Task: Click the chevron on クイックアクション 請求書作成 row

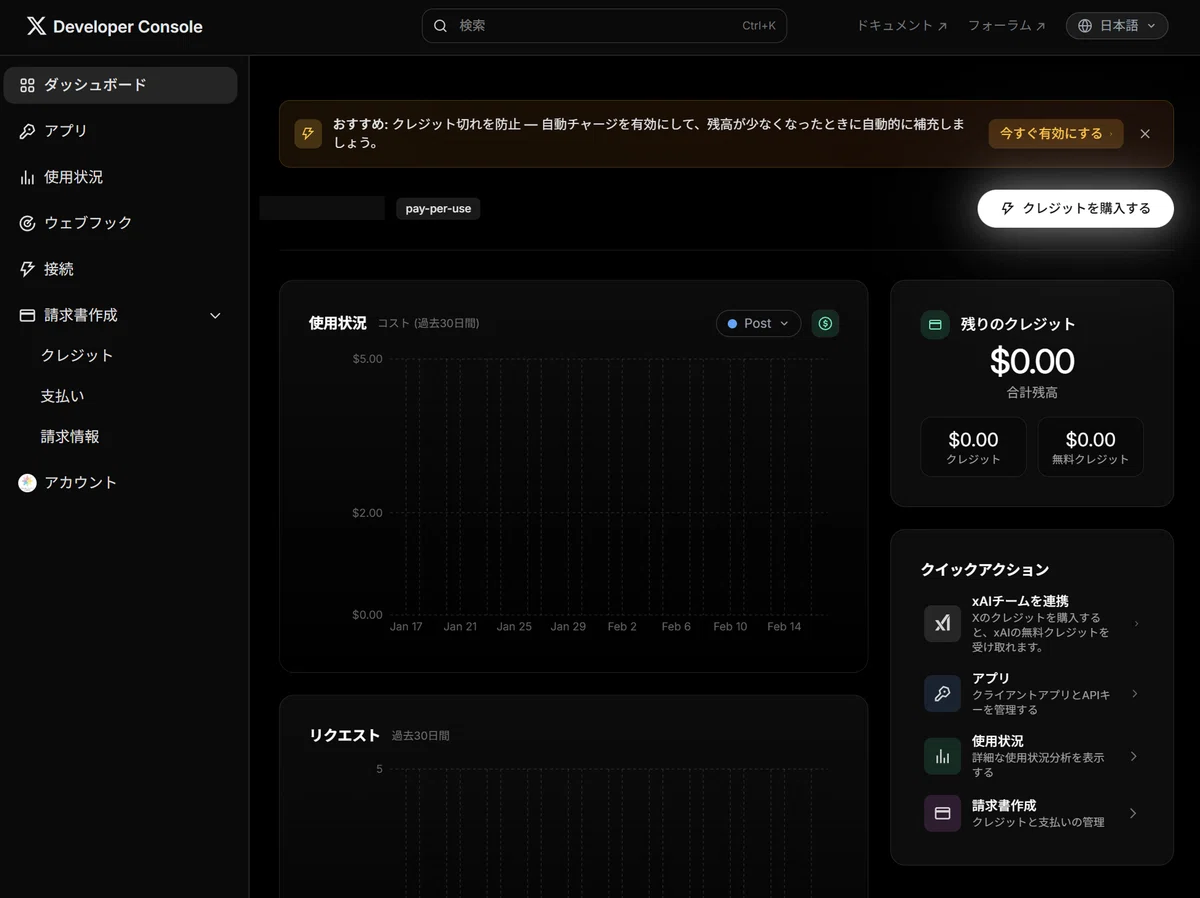Action: point(1133,814)
